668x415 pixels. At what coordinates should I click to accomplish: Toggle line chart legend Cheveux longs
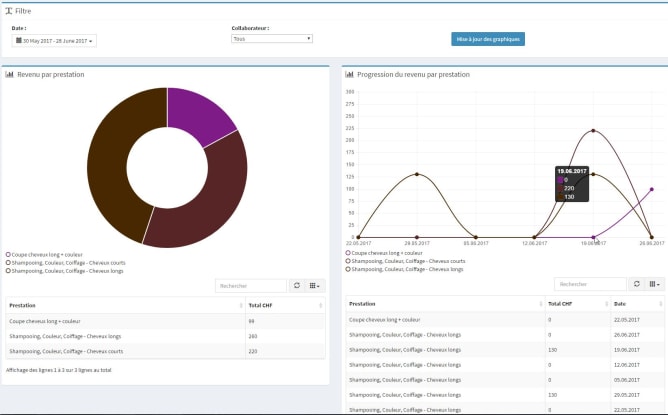point(404,269)
